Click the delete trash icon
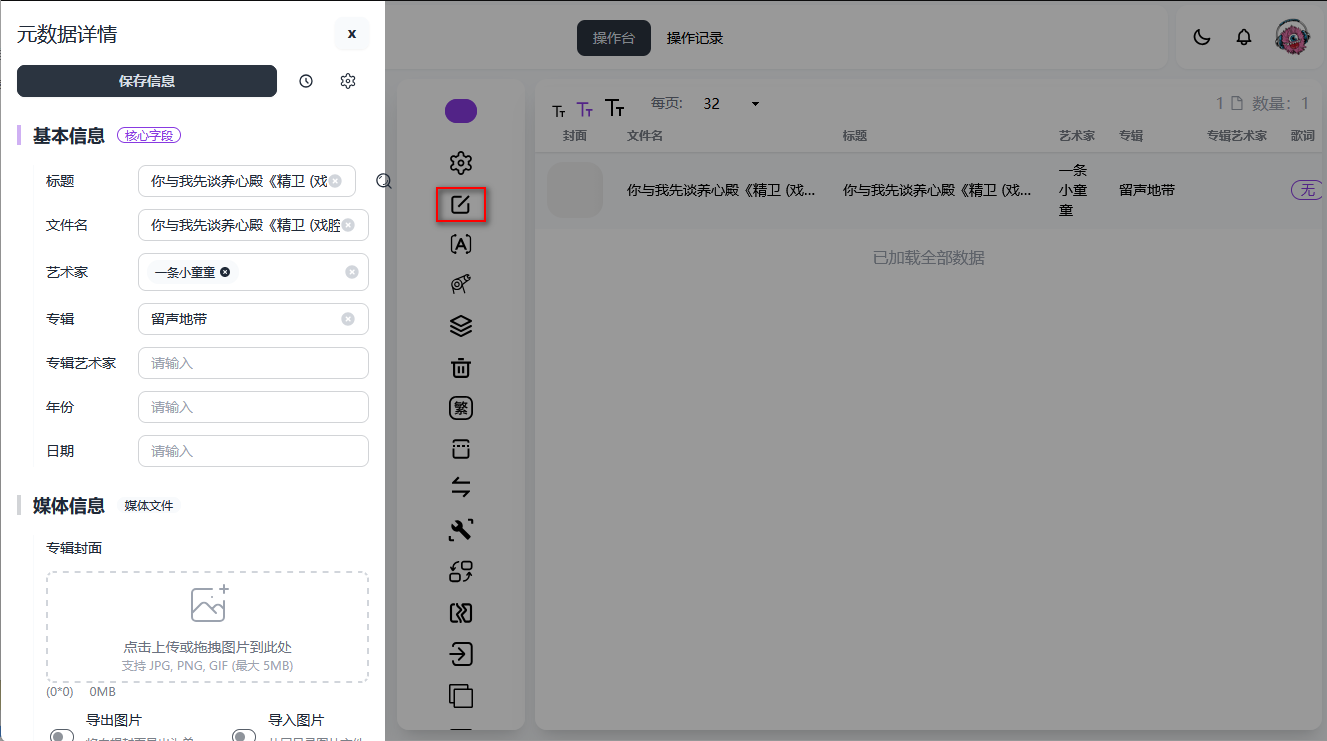Image resolution: width=1327 pixels, height=741 pixels. tap(460, 367)
